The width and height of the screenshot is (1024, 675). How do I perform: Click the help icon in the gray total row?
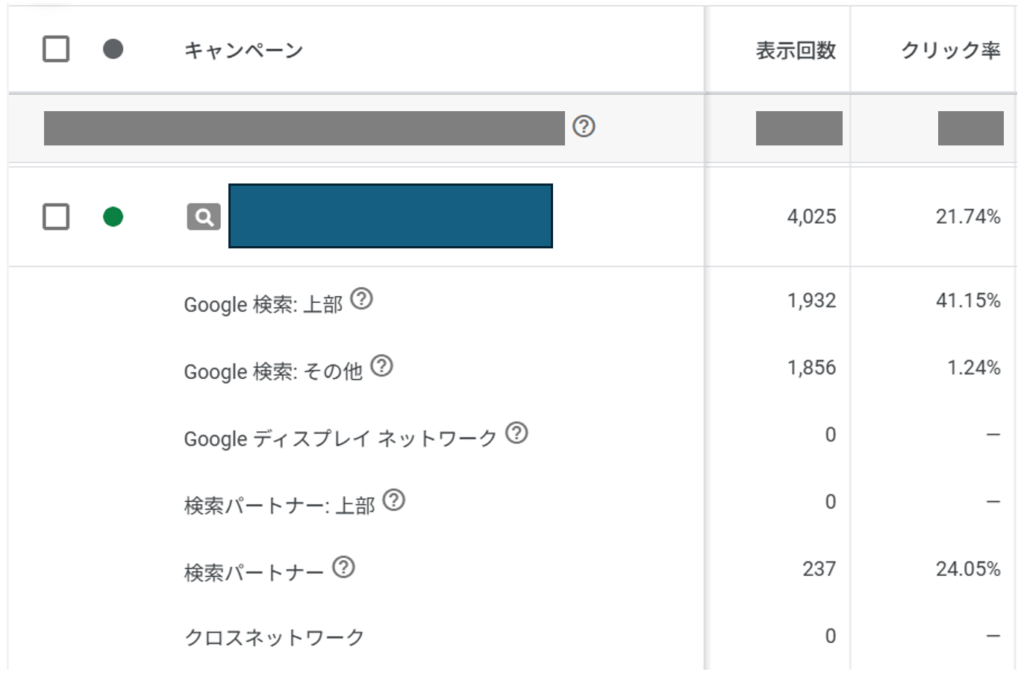[583, 126]
